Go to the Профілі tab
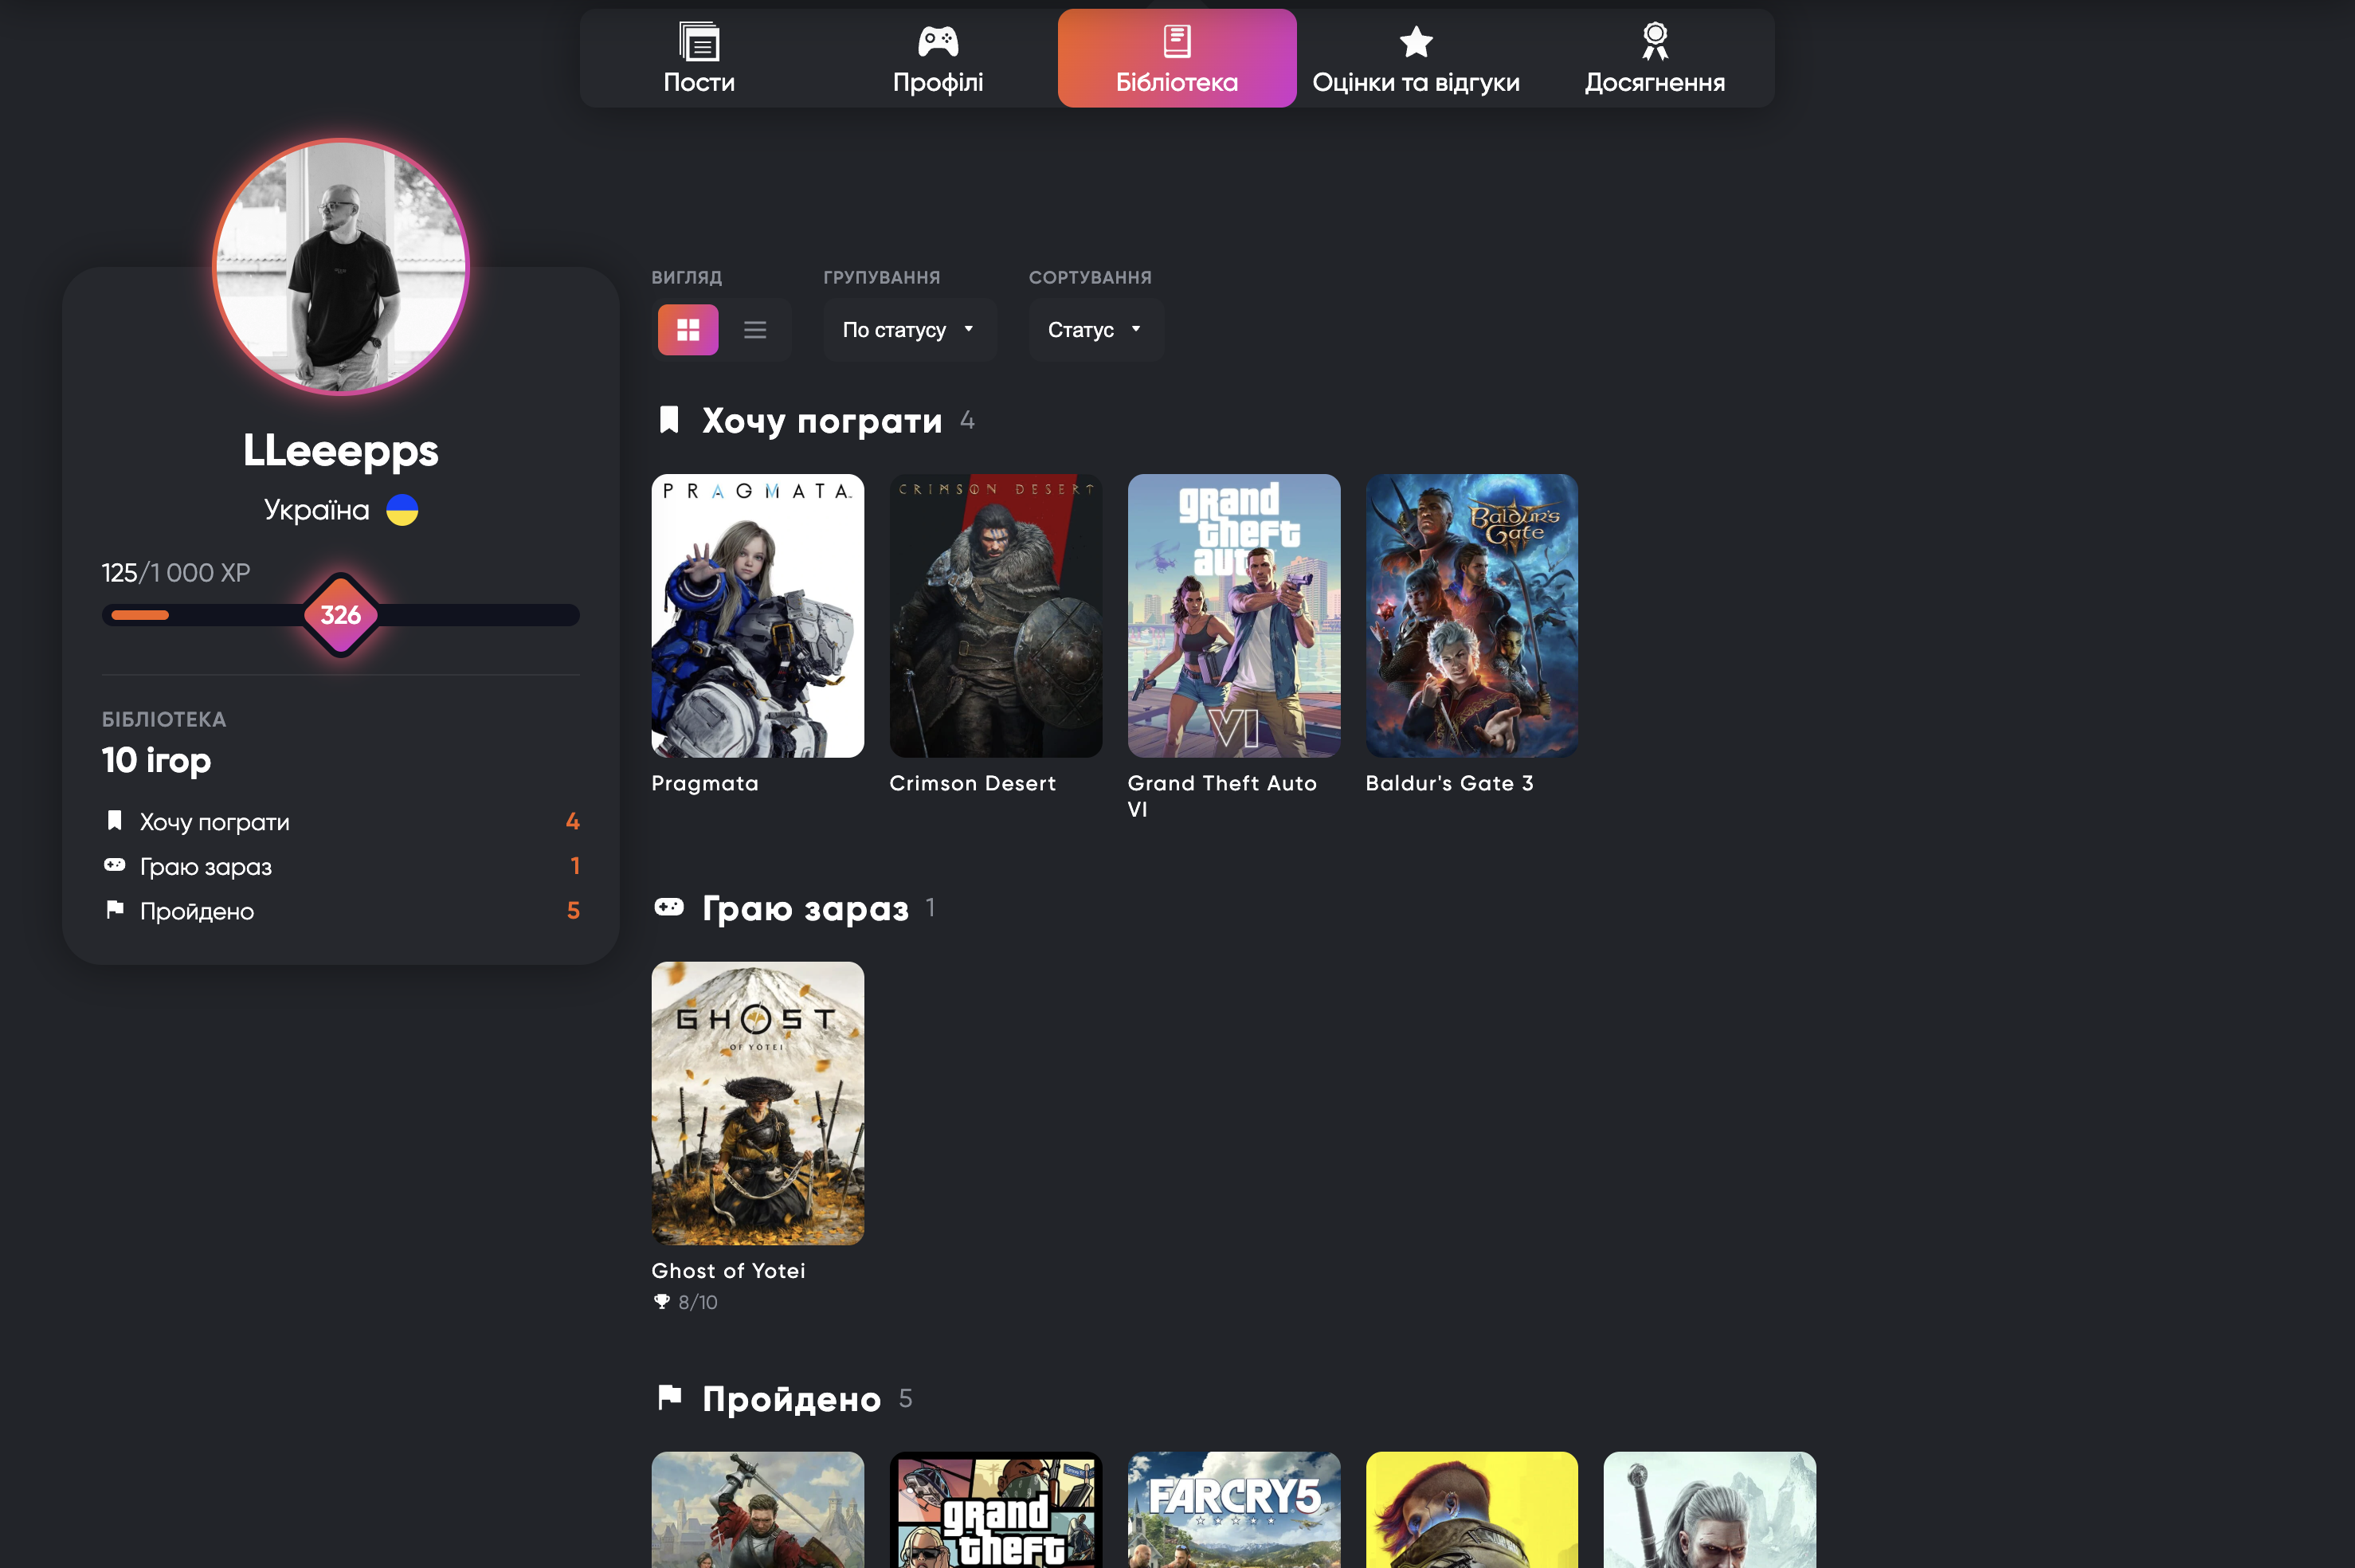This screenshot has height=1568, width=2355. 938,59
